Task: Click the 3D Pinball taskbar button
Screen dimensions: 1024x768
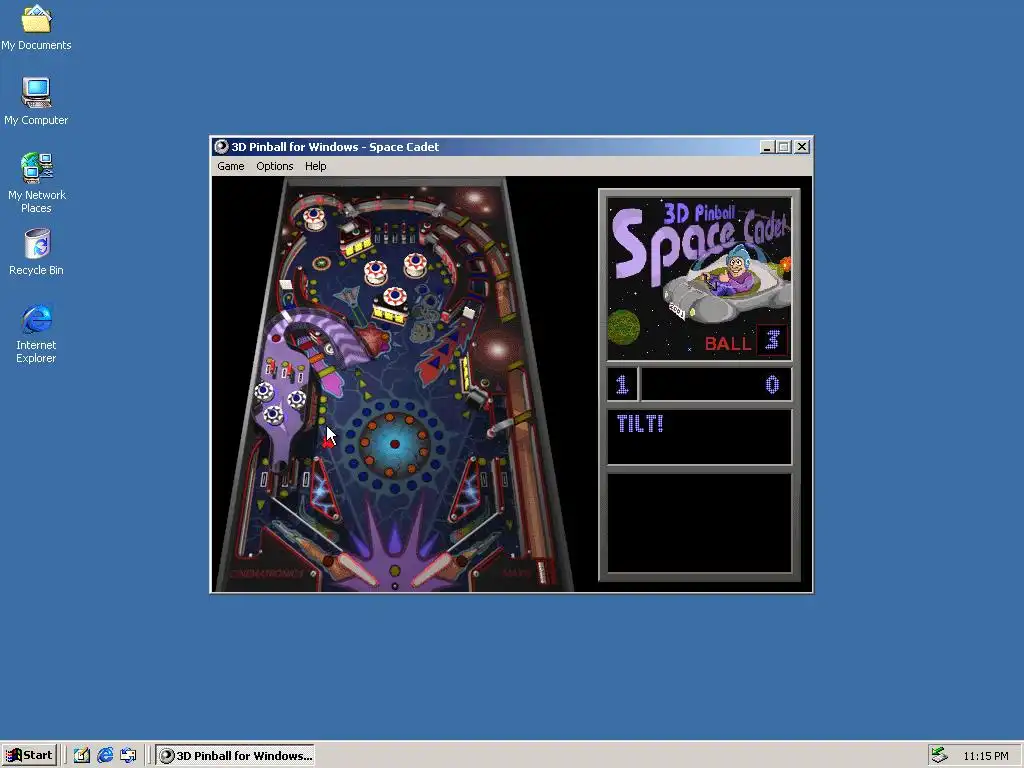Action: (x=235, y=756)
